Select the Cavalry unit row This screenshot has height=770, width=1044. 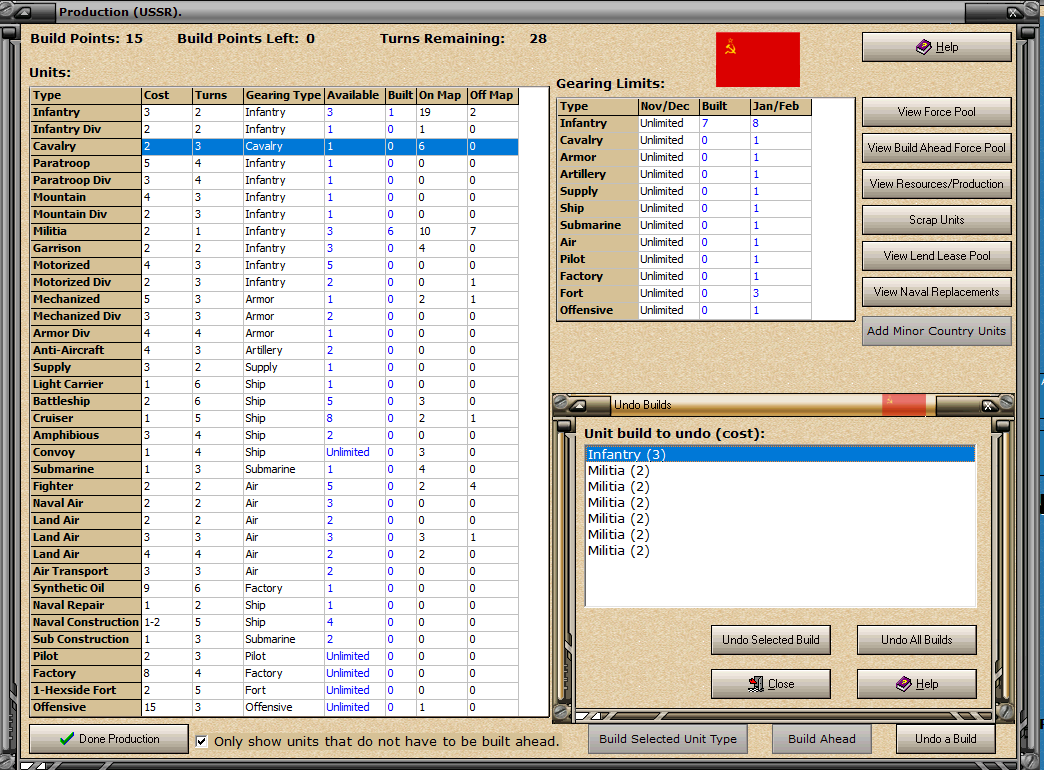pos(274,147)
